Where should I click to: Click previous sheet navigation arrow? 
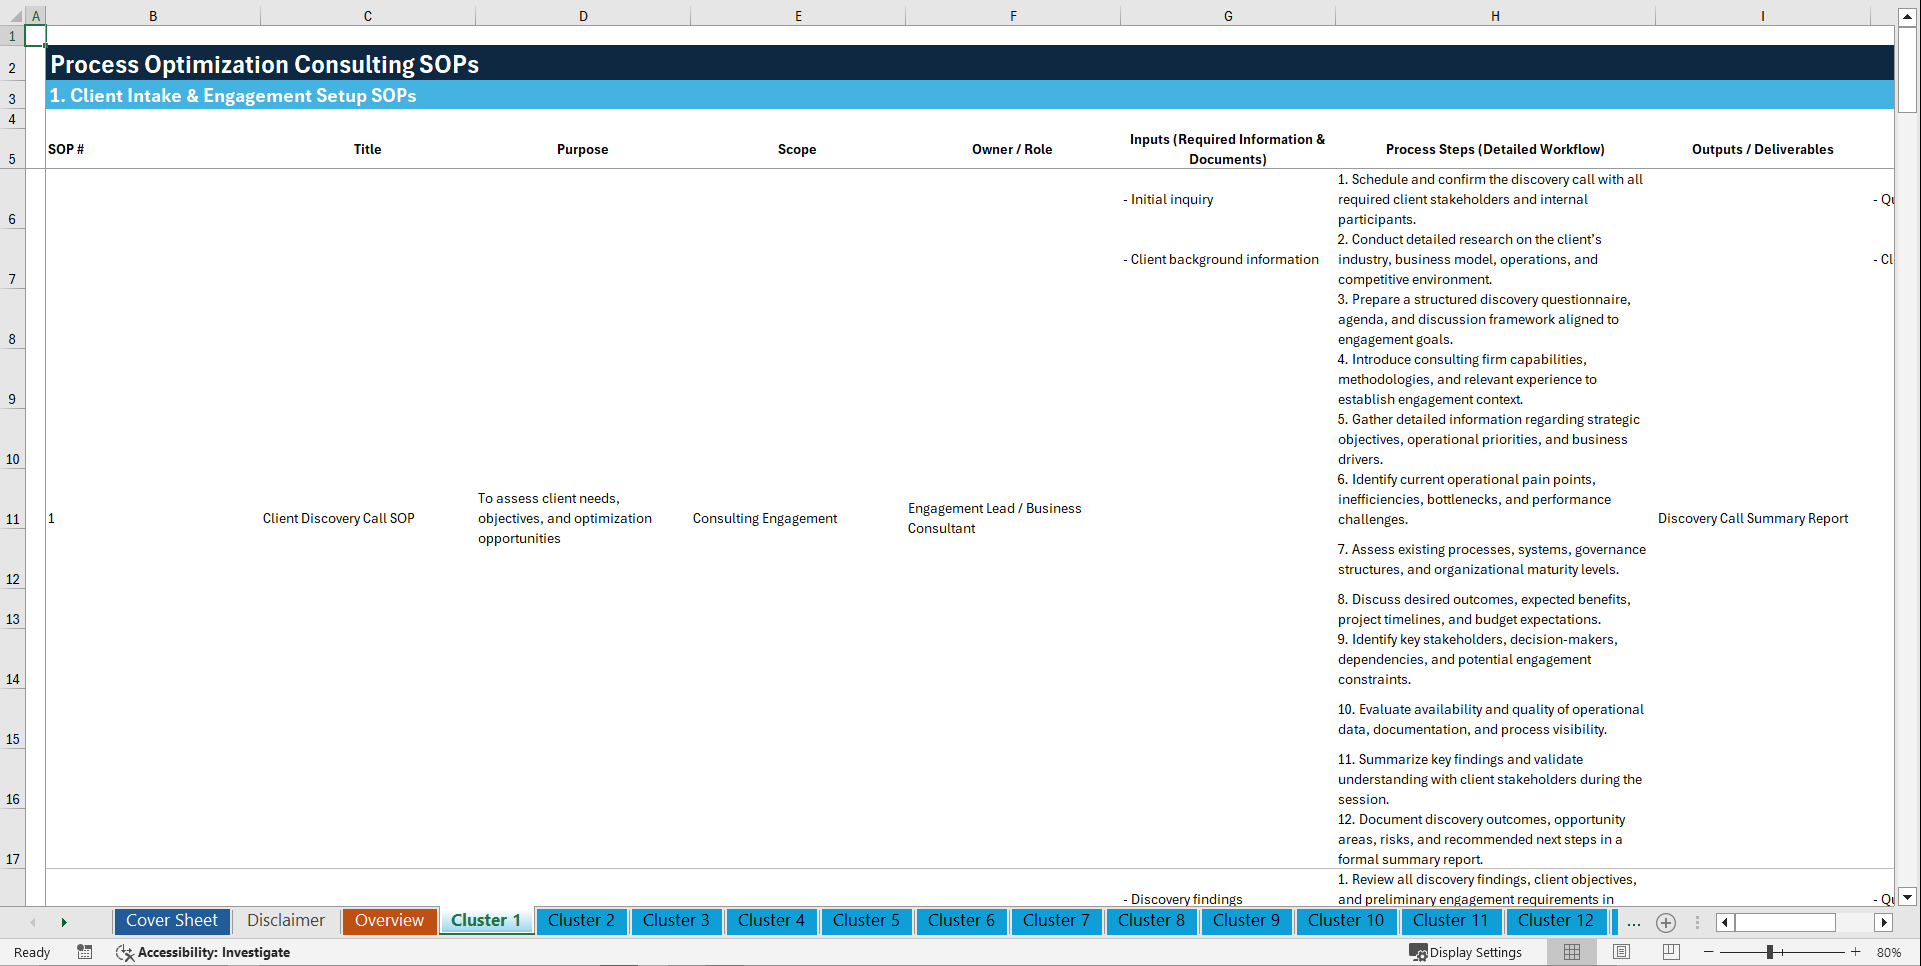[x=33, y=922]
